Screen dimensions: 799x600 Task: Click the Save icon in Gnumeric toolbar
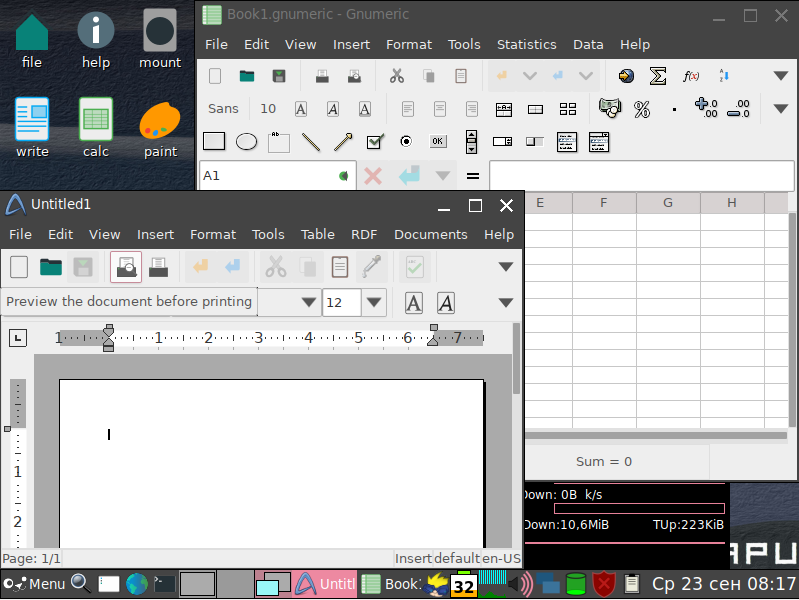pos(279,76)
